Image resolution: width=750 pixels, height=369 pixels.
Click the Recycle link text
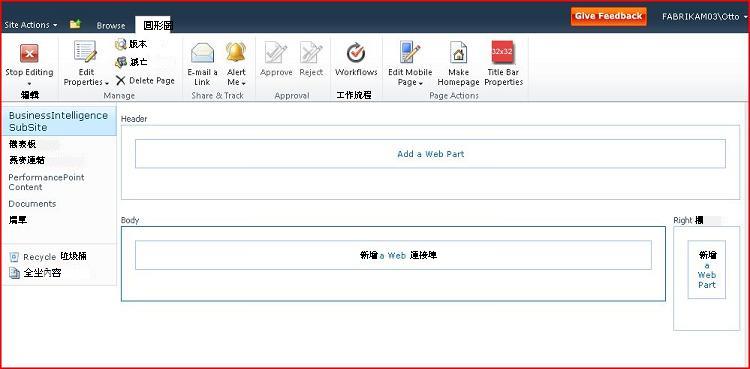pos(40,257)
